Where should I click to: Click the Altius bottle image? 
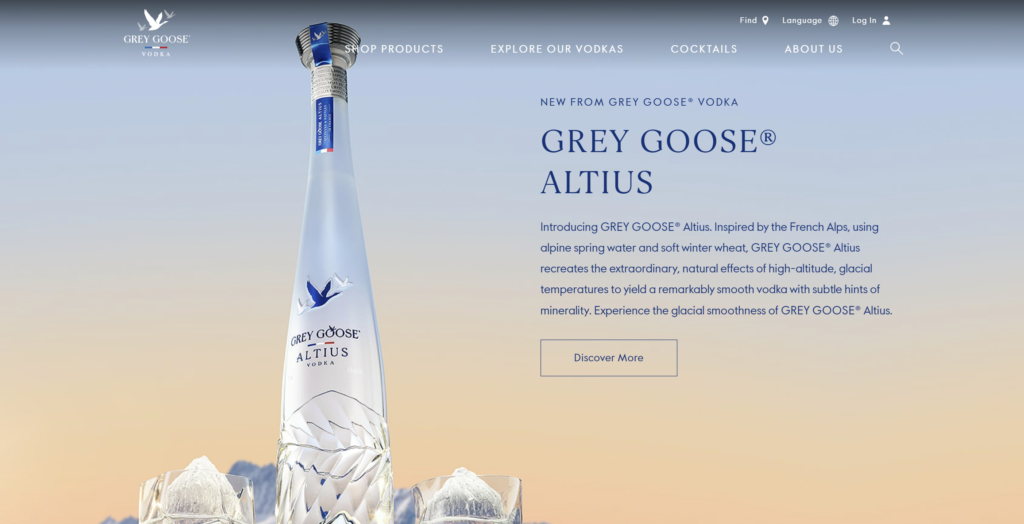coord(334,274)
